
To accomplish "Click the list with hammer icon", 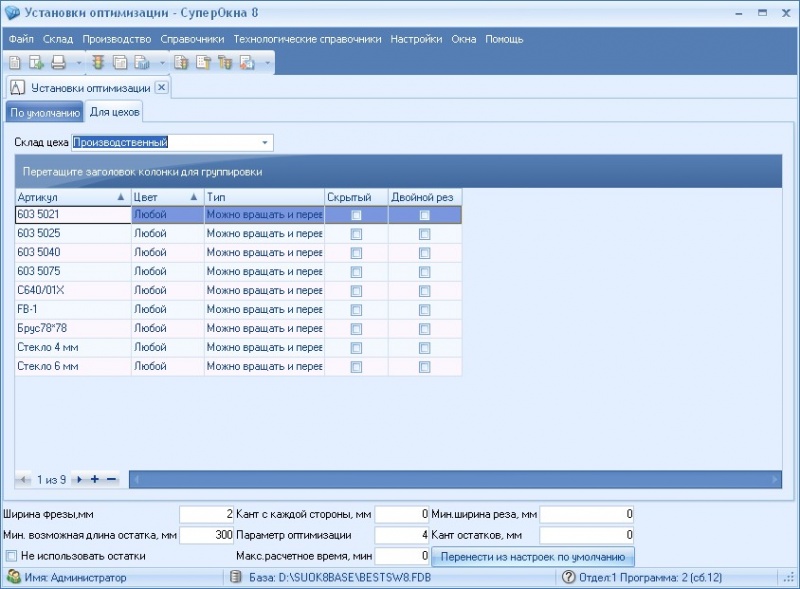I will point(204,63).
